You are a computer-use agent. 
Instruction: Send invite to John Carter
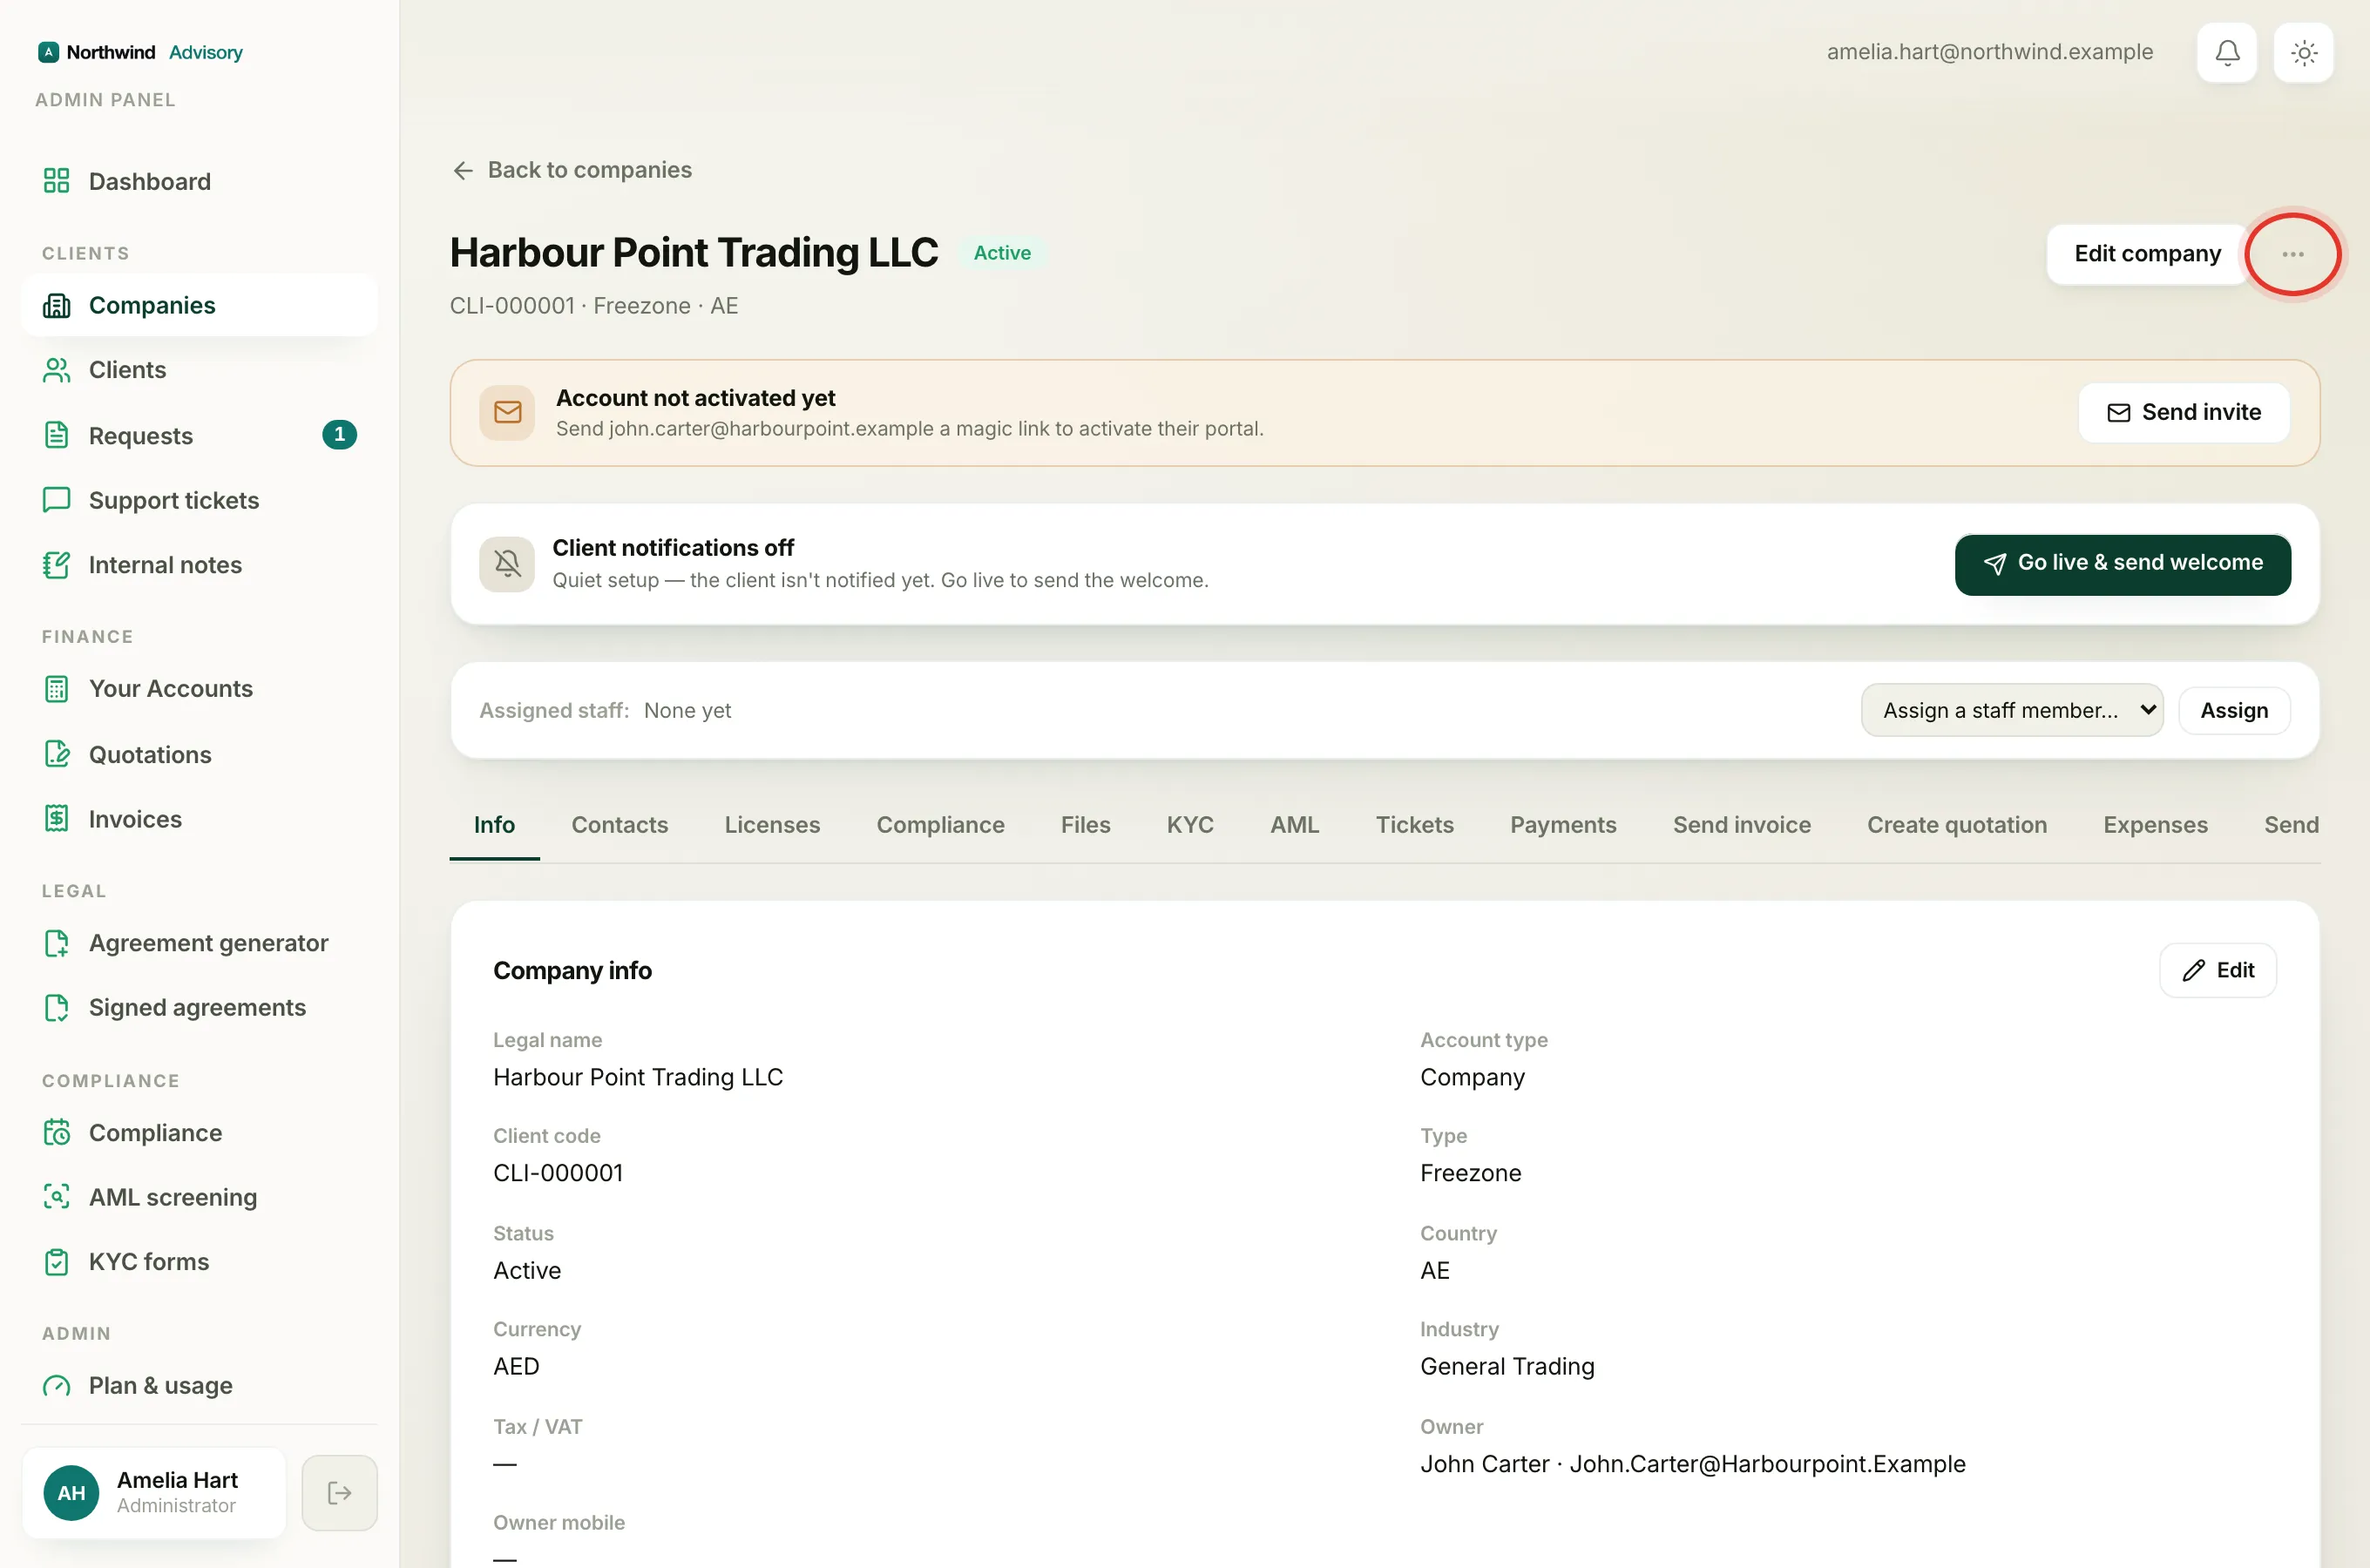[x=2184, y=412]
